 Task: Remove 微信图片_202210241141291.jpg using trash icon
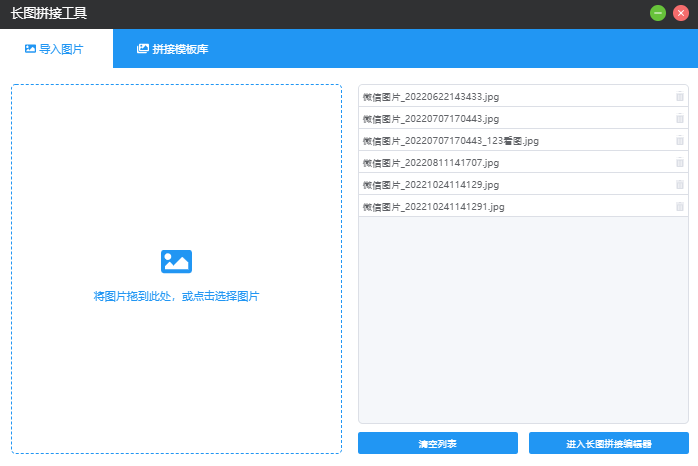[x=680, y=207]
